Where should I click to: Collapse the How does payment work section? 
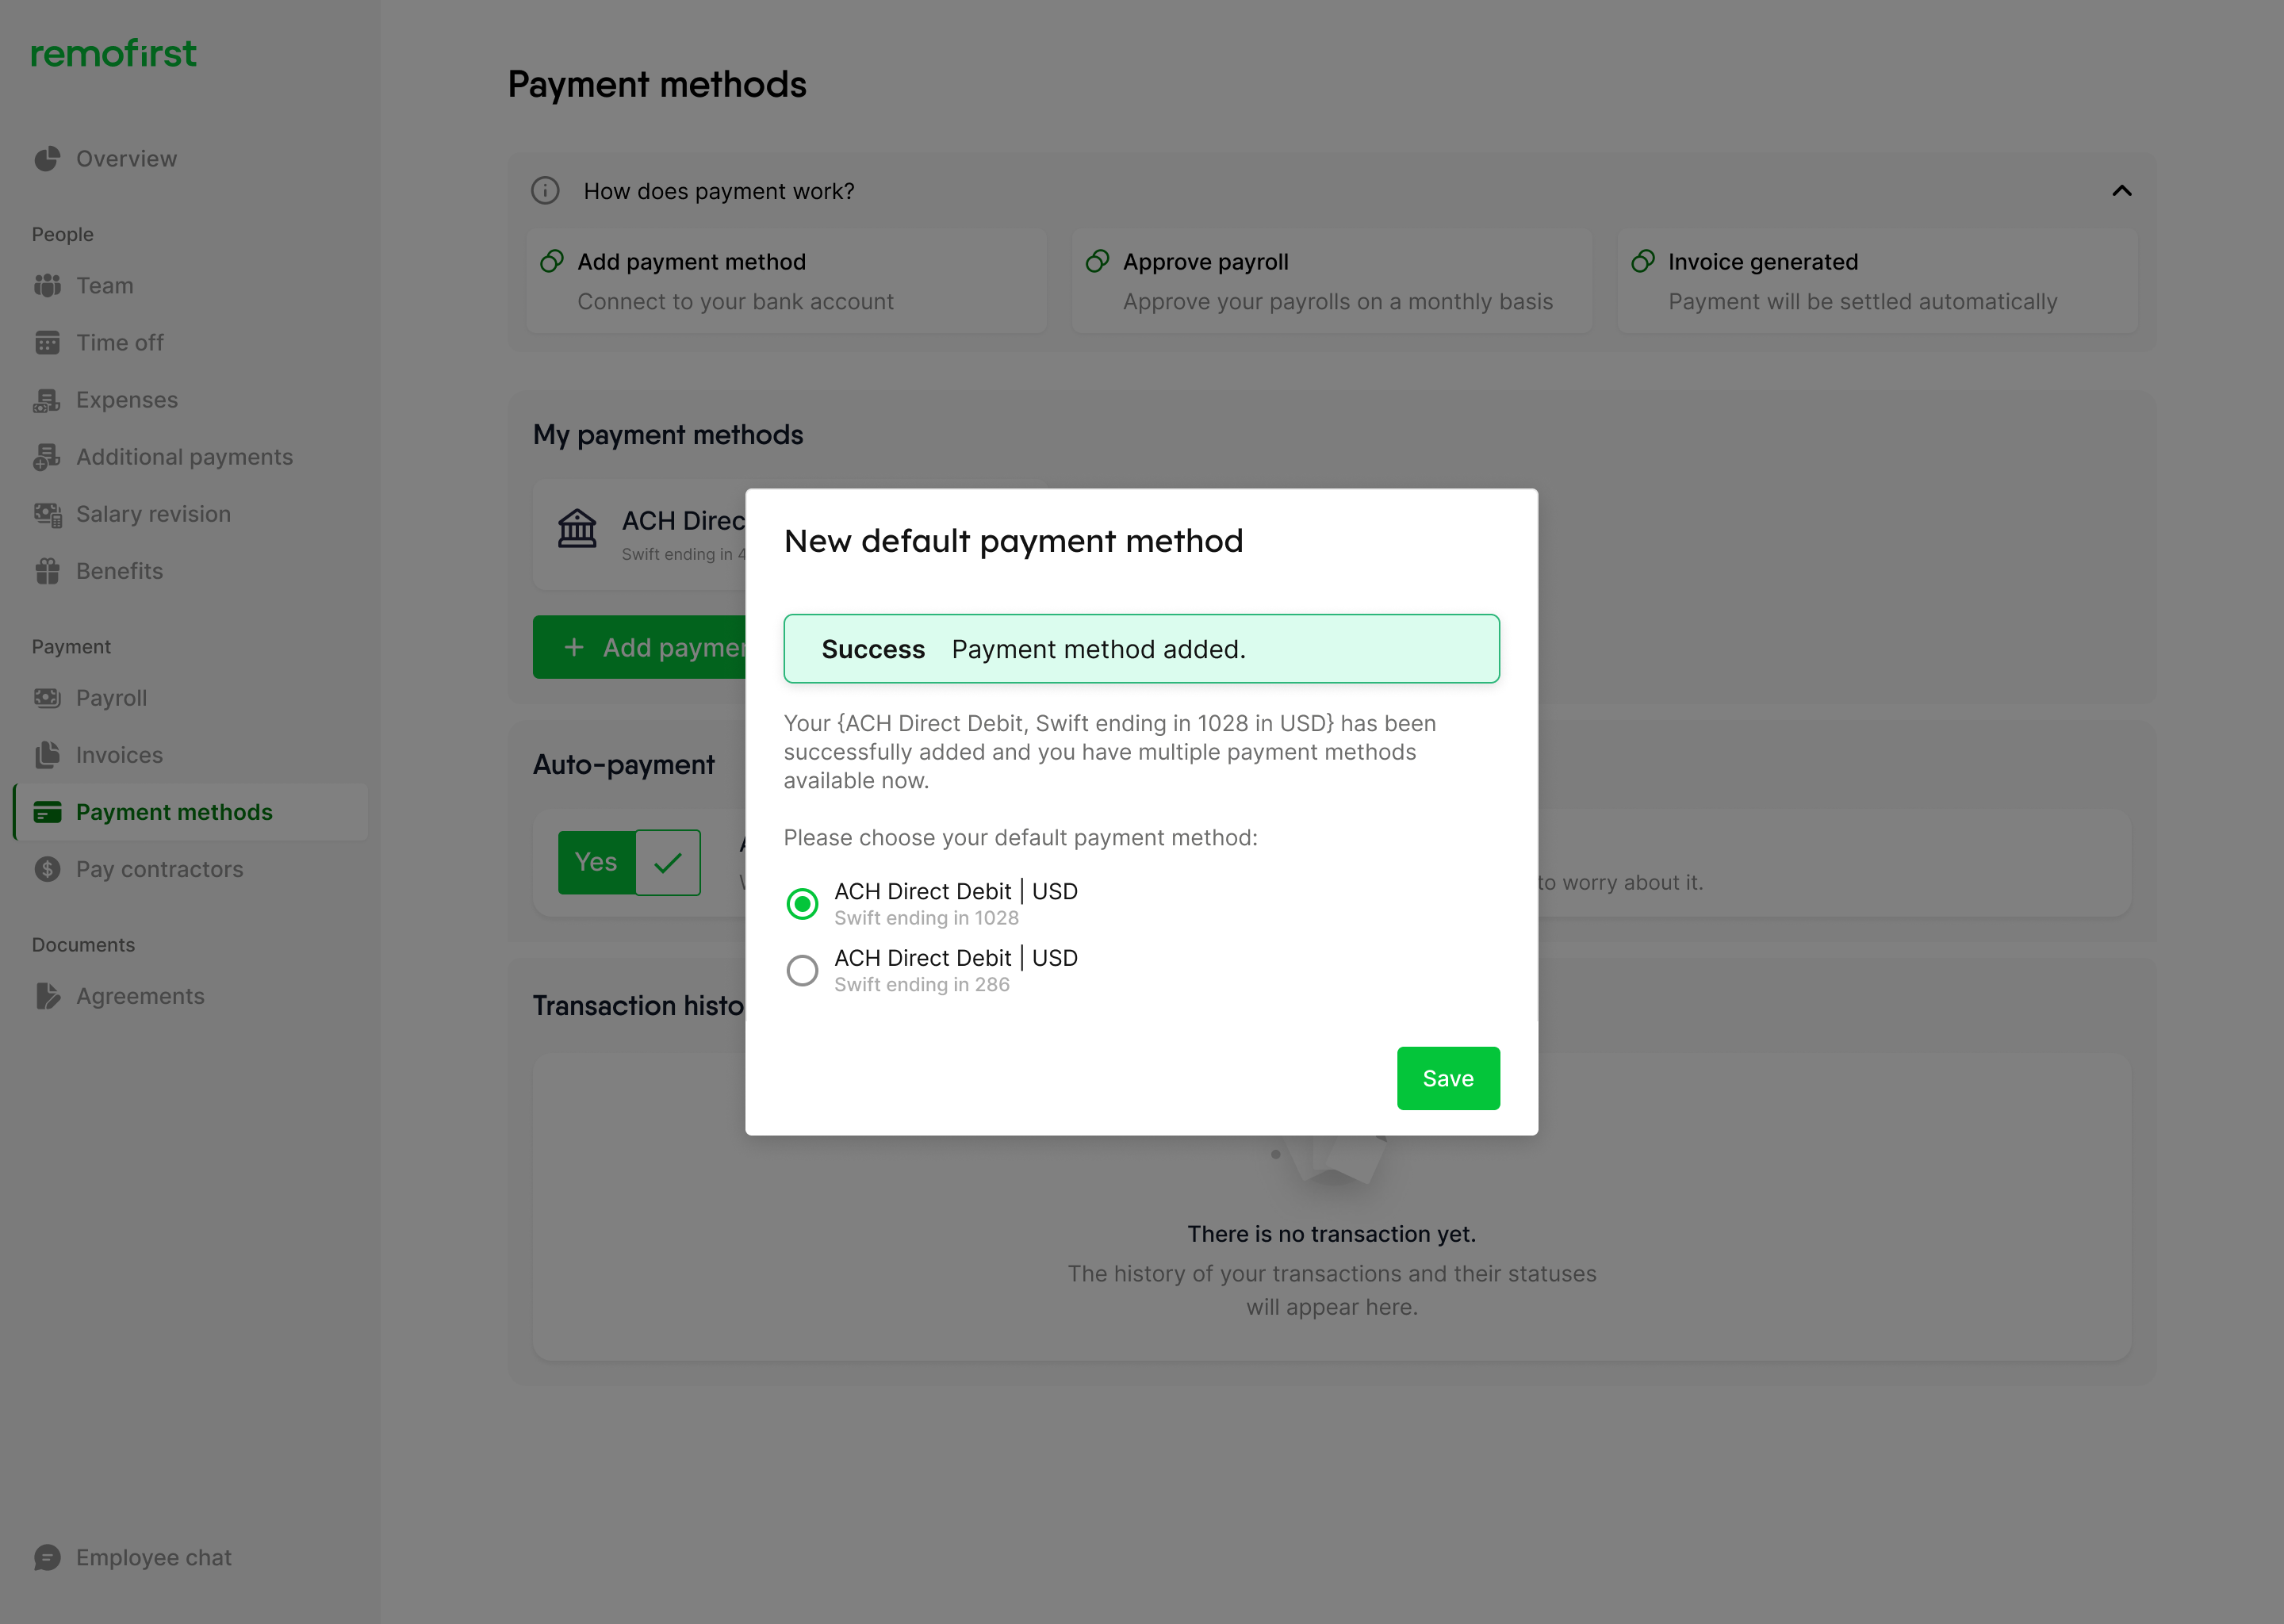click(2121, 191)
